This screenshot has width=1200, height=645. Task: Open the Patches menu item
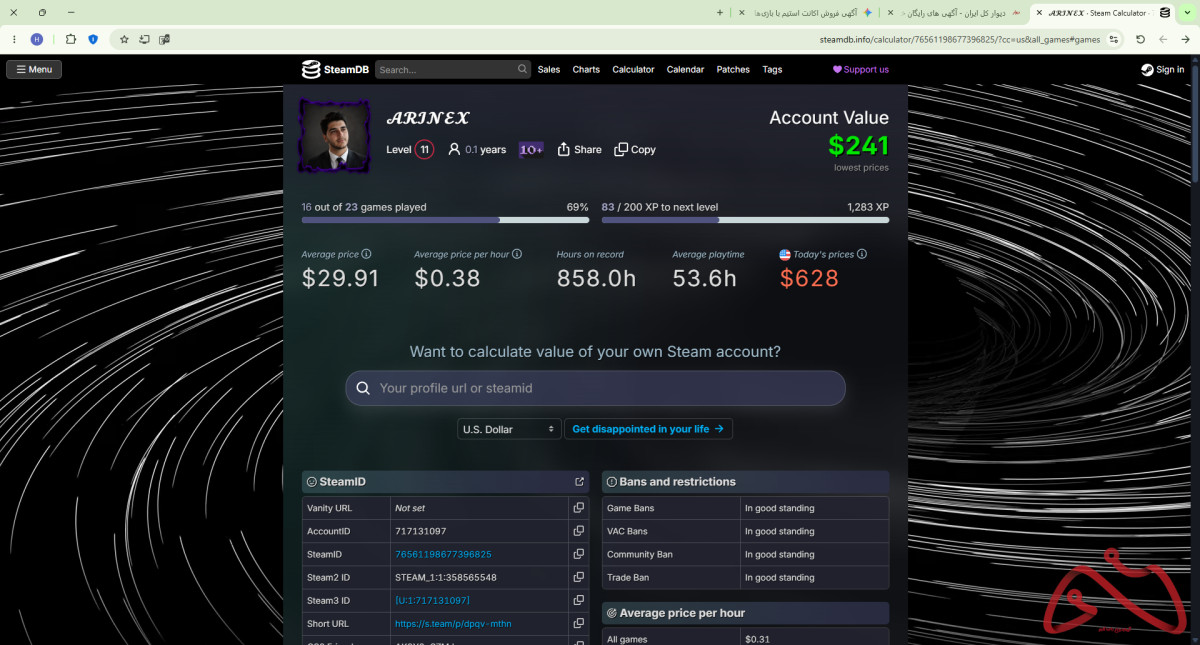point(733,69)
